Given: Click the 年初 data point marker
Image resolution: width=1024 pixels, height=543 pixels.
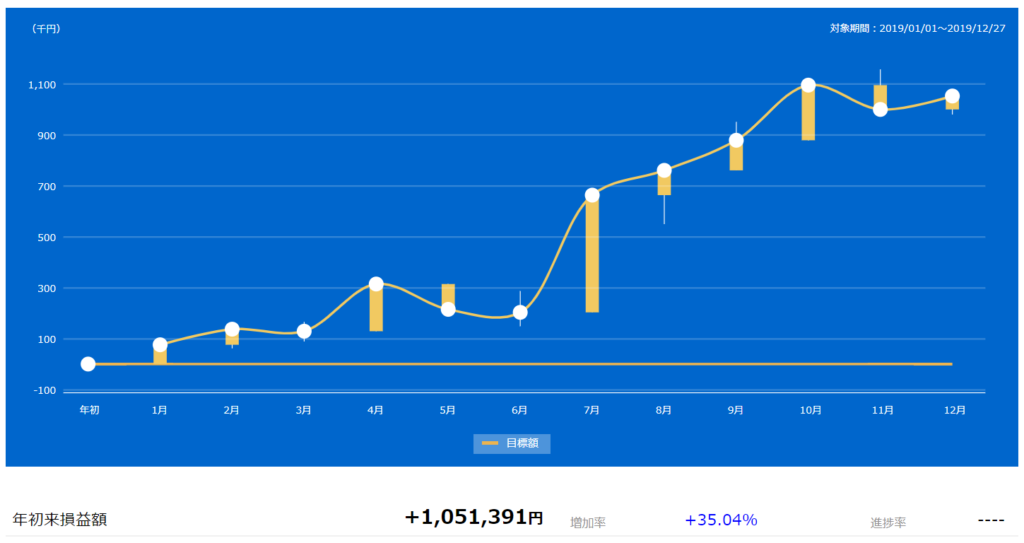Looking at the screenshot, I should 88,364.
